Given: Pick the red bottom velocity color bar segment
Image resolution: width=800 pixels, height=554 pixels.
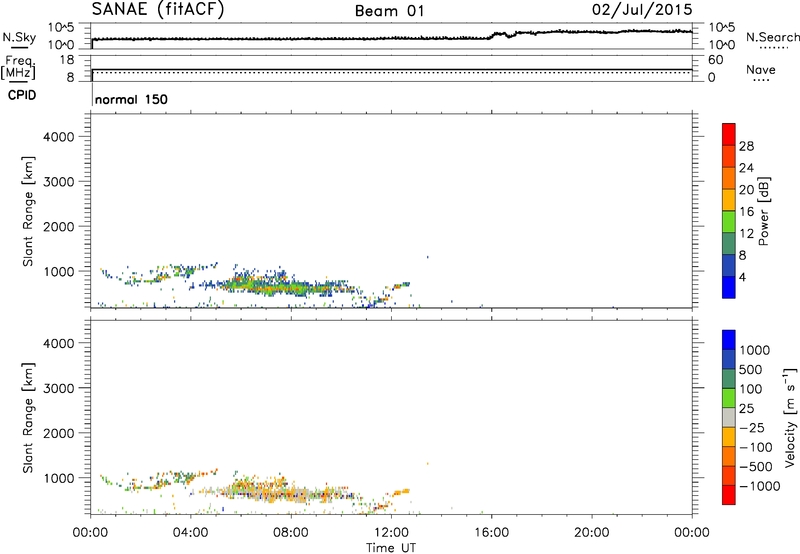Looking at the screenshot, I should [729, 495].
